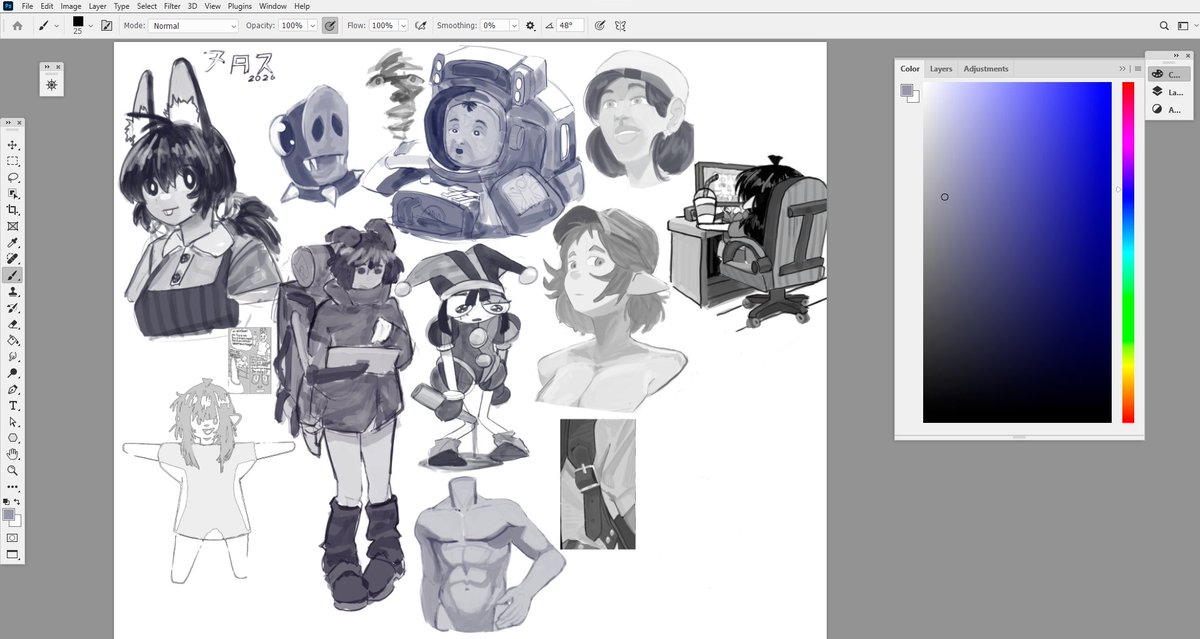The image size is (1200, 639).
Task: Toggle pressure for opacity button
Action: (330, 25)
